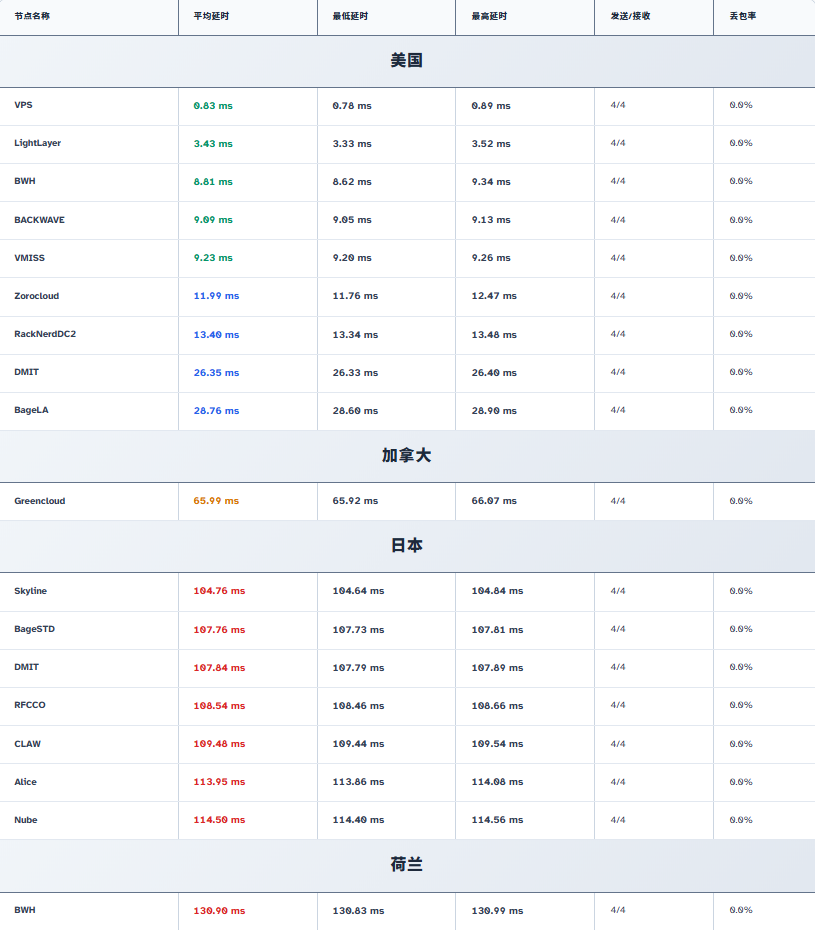Toggle the 加拿大 section header
The width and height of the screenshot is (815, 930).
407,456
